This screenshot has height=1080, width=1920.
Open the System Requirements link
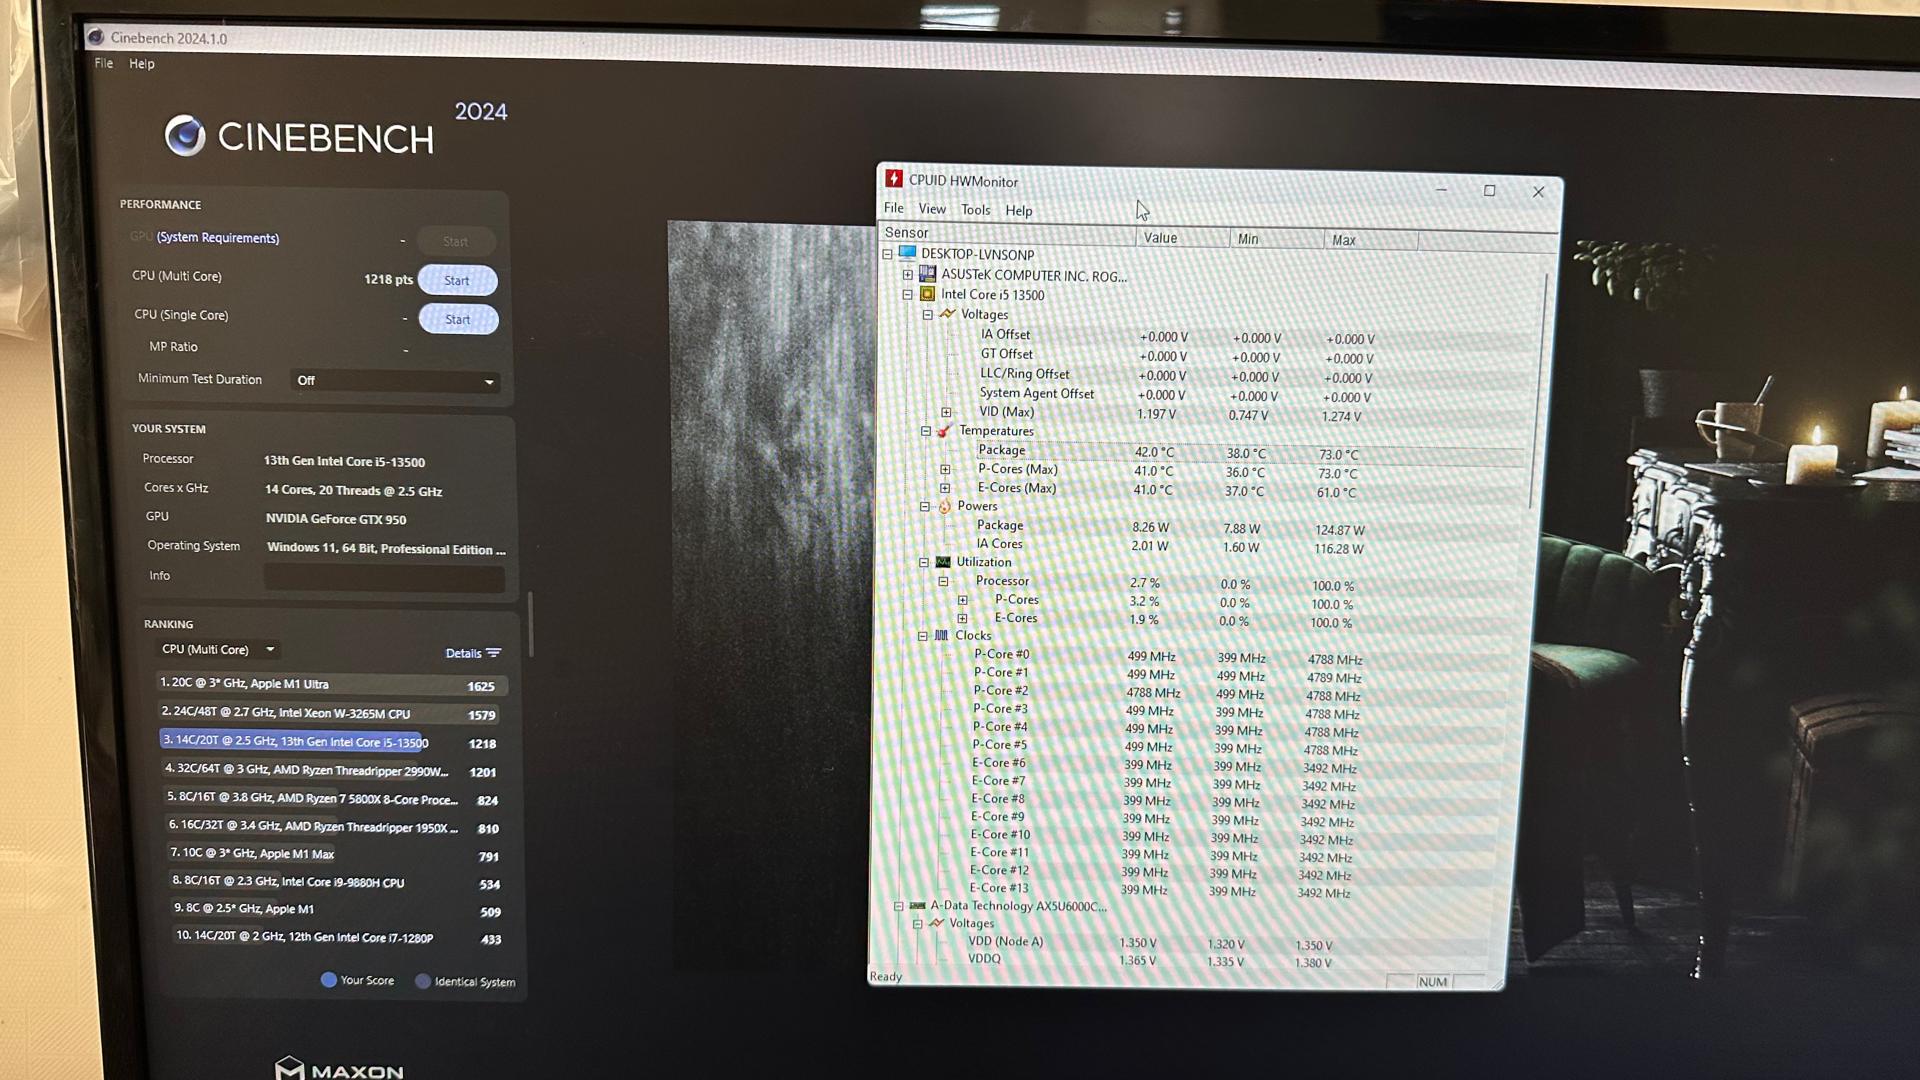coord(218,237)
